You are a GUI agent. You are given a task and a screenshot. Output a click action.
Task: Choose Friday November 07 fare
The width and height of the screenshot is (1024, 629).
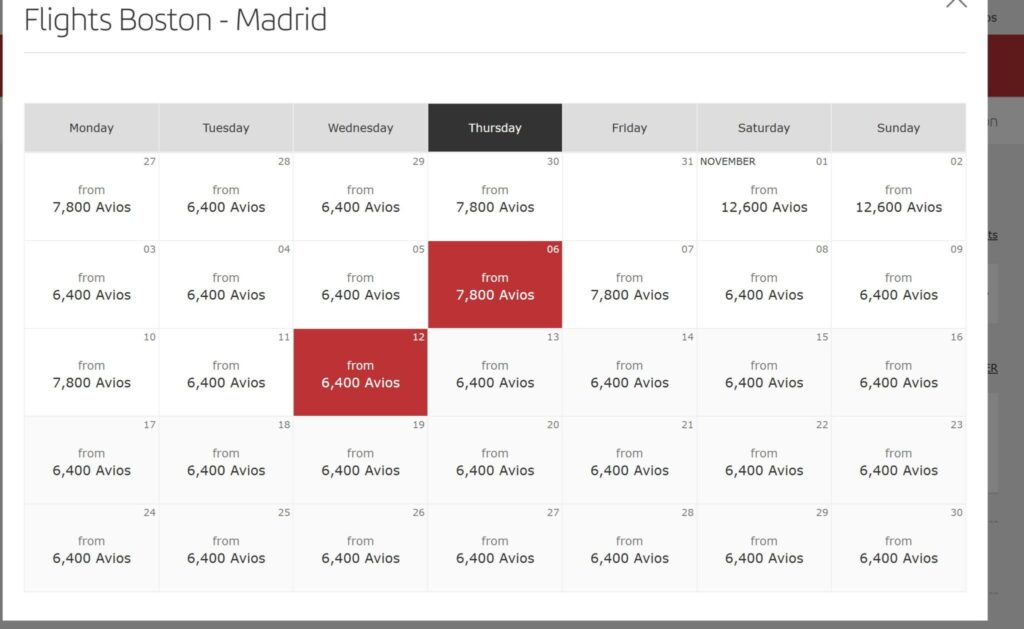coord(630,285)
